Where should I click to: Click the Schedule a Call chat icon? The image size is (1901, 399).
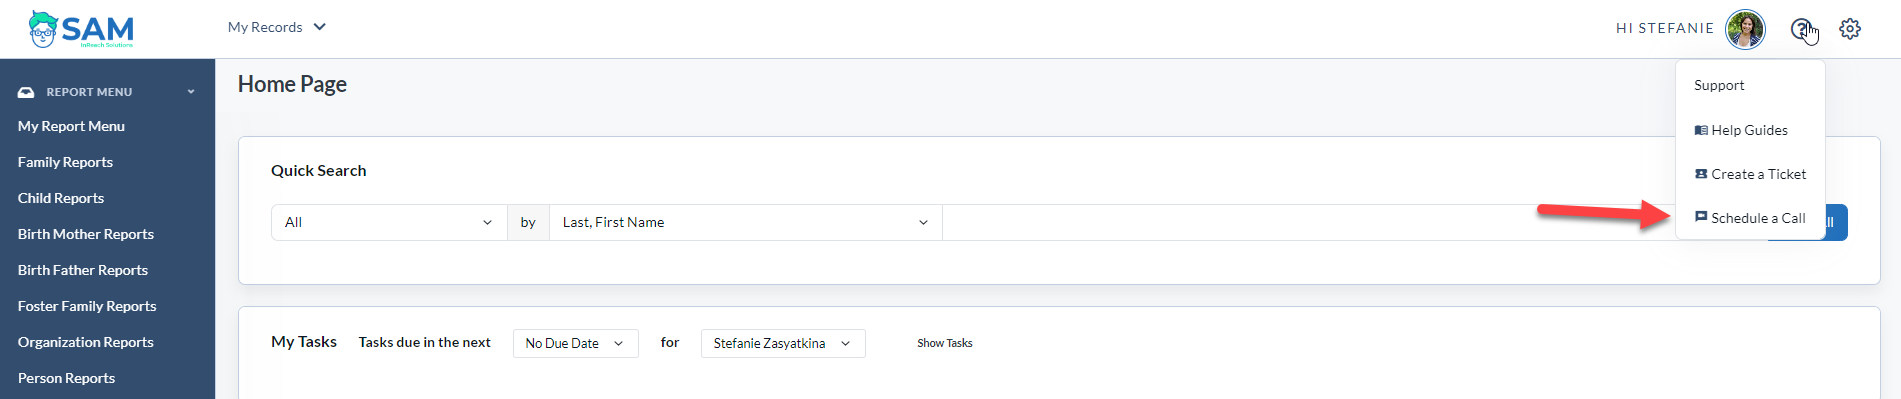(x=1701, y=217)
